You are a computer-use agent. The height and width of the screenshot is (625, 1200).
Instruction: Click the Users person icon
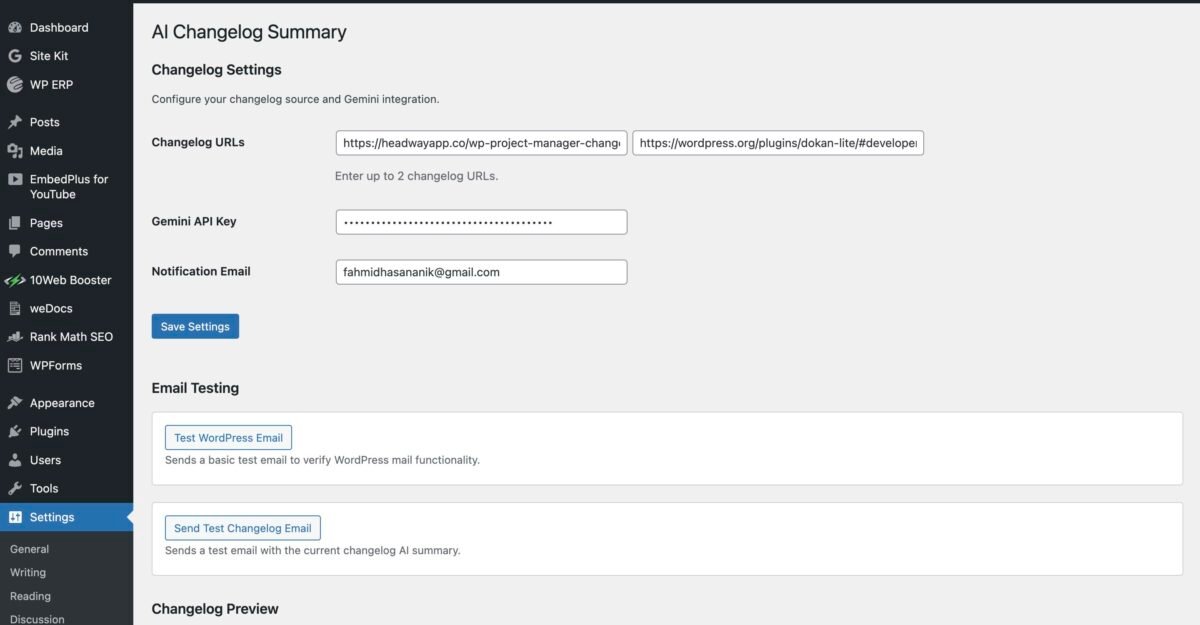click(15, 460)
